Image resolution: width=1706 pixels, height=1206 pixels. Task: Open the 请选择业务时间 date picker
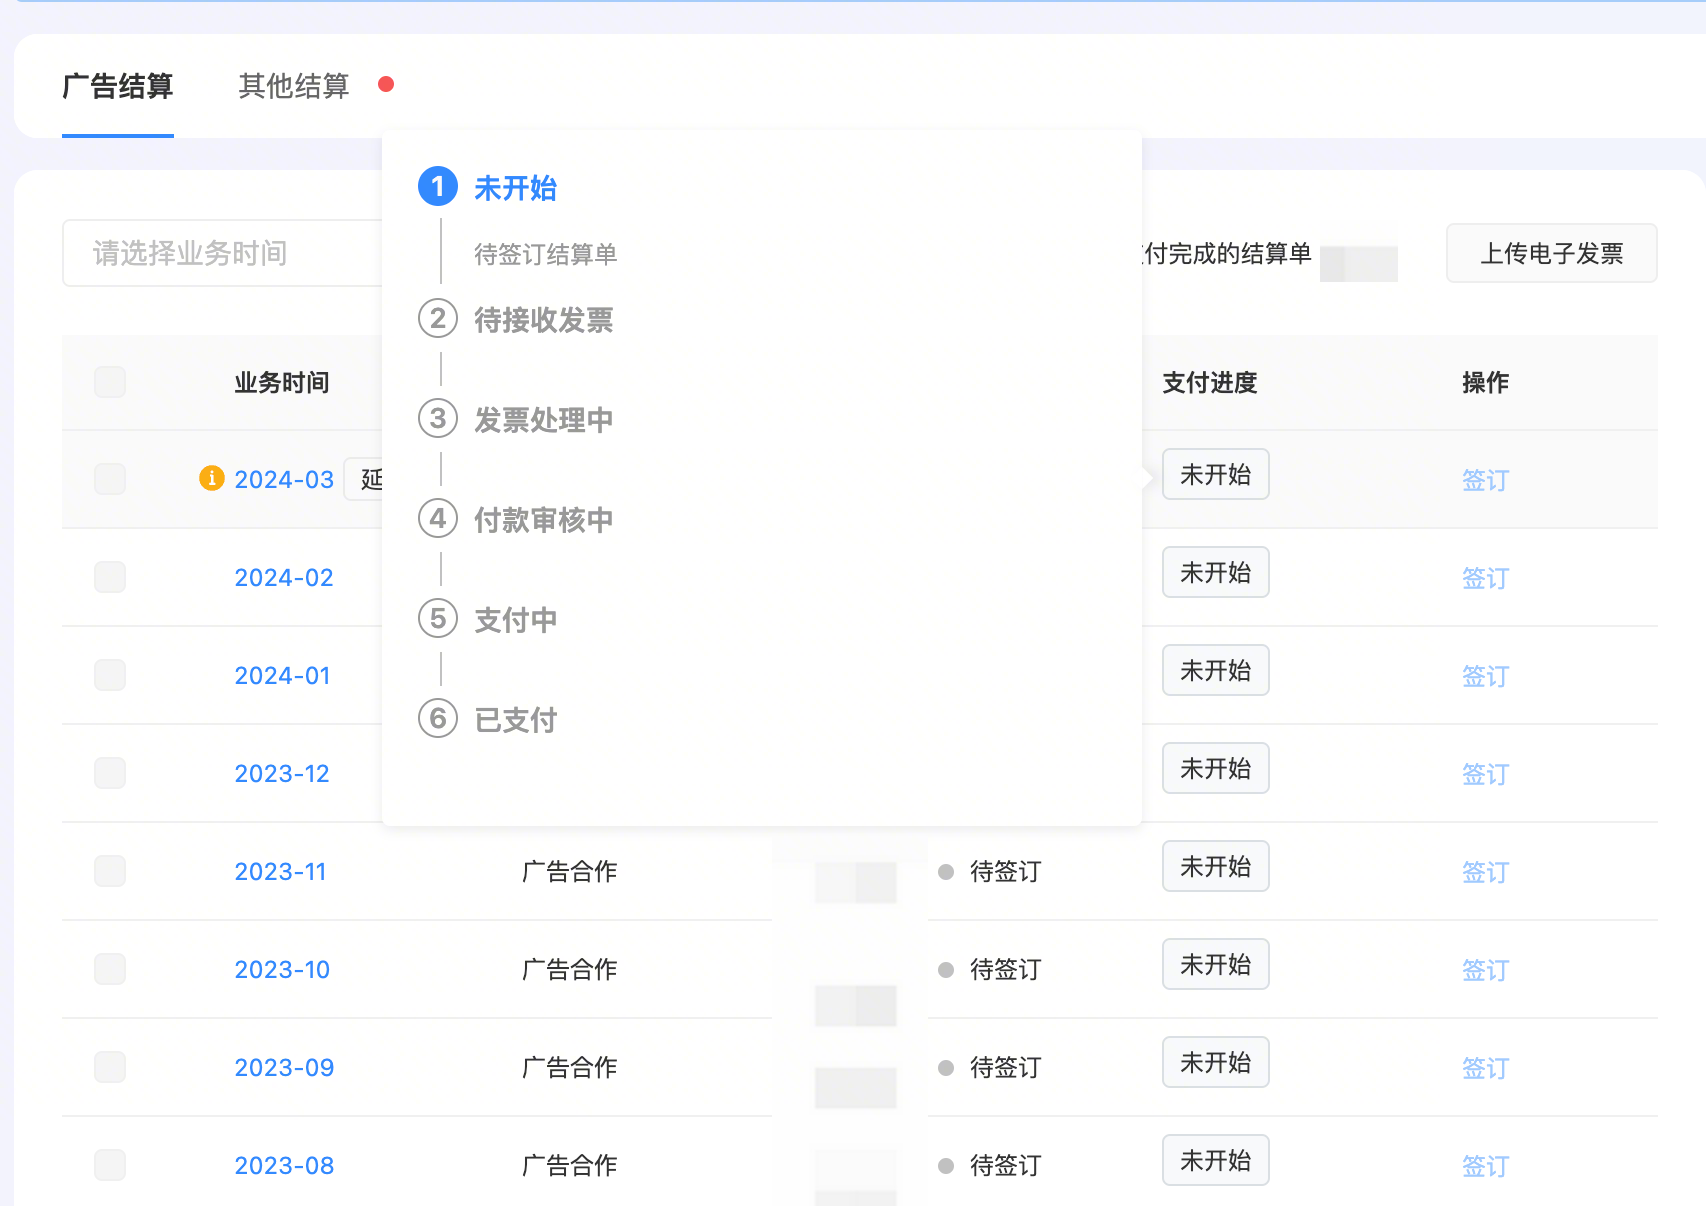click(x=222, y=253)
